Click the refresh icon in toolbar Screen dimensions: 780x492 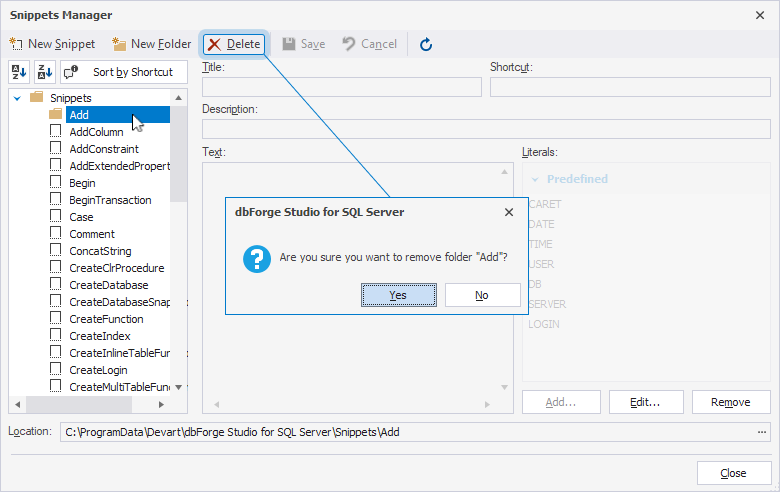426,45
